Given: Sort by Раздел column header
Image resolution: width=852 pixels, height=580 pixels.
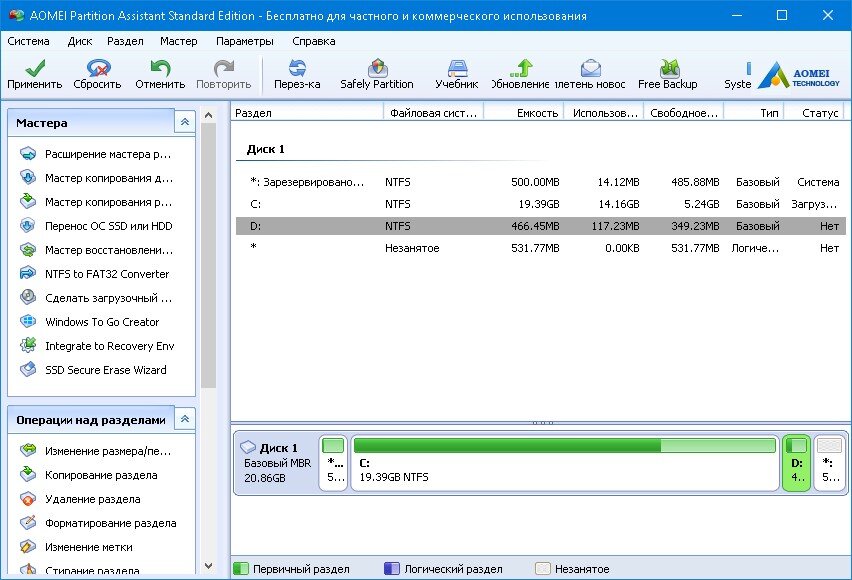Looking at the screenshot, I should tap(308, 113).
